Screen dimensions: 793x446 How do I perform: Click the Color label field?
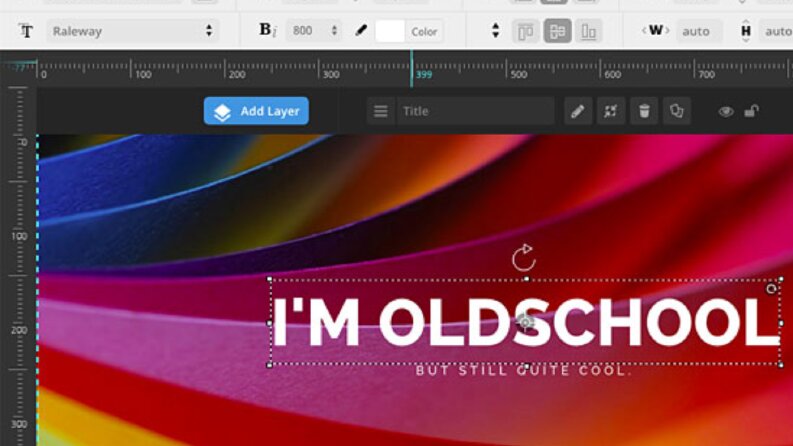424,32
